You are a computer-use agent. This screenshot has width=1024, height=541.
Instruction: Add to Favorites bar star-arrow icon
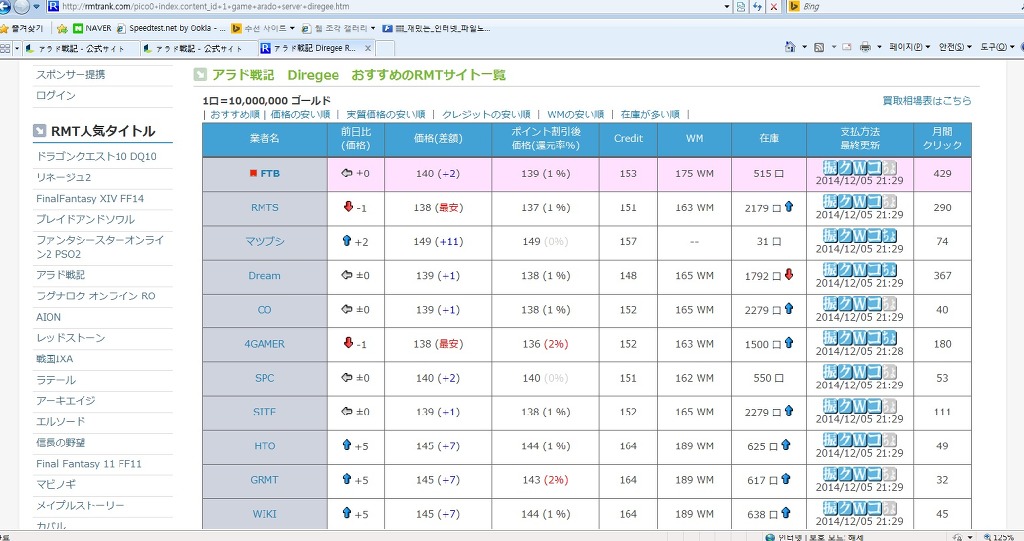pyautogui.click(x=62, y=28)
